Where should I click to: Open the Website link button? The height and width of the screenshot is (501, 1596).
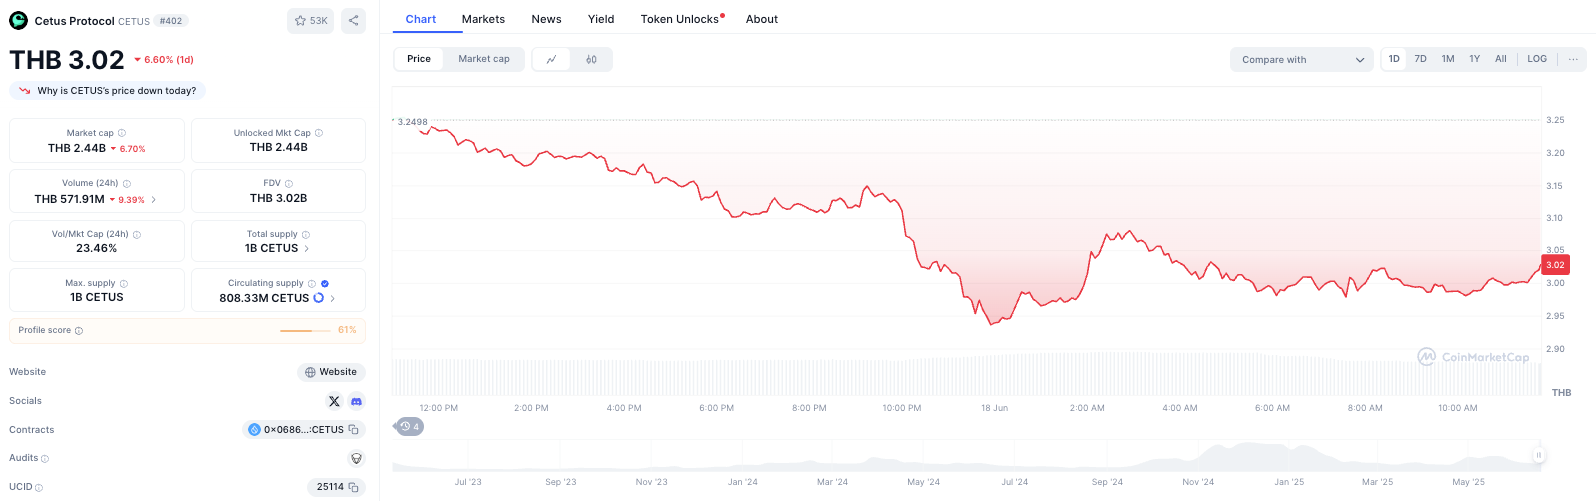pyautogui.click(x=331, y=372)
